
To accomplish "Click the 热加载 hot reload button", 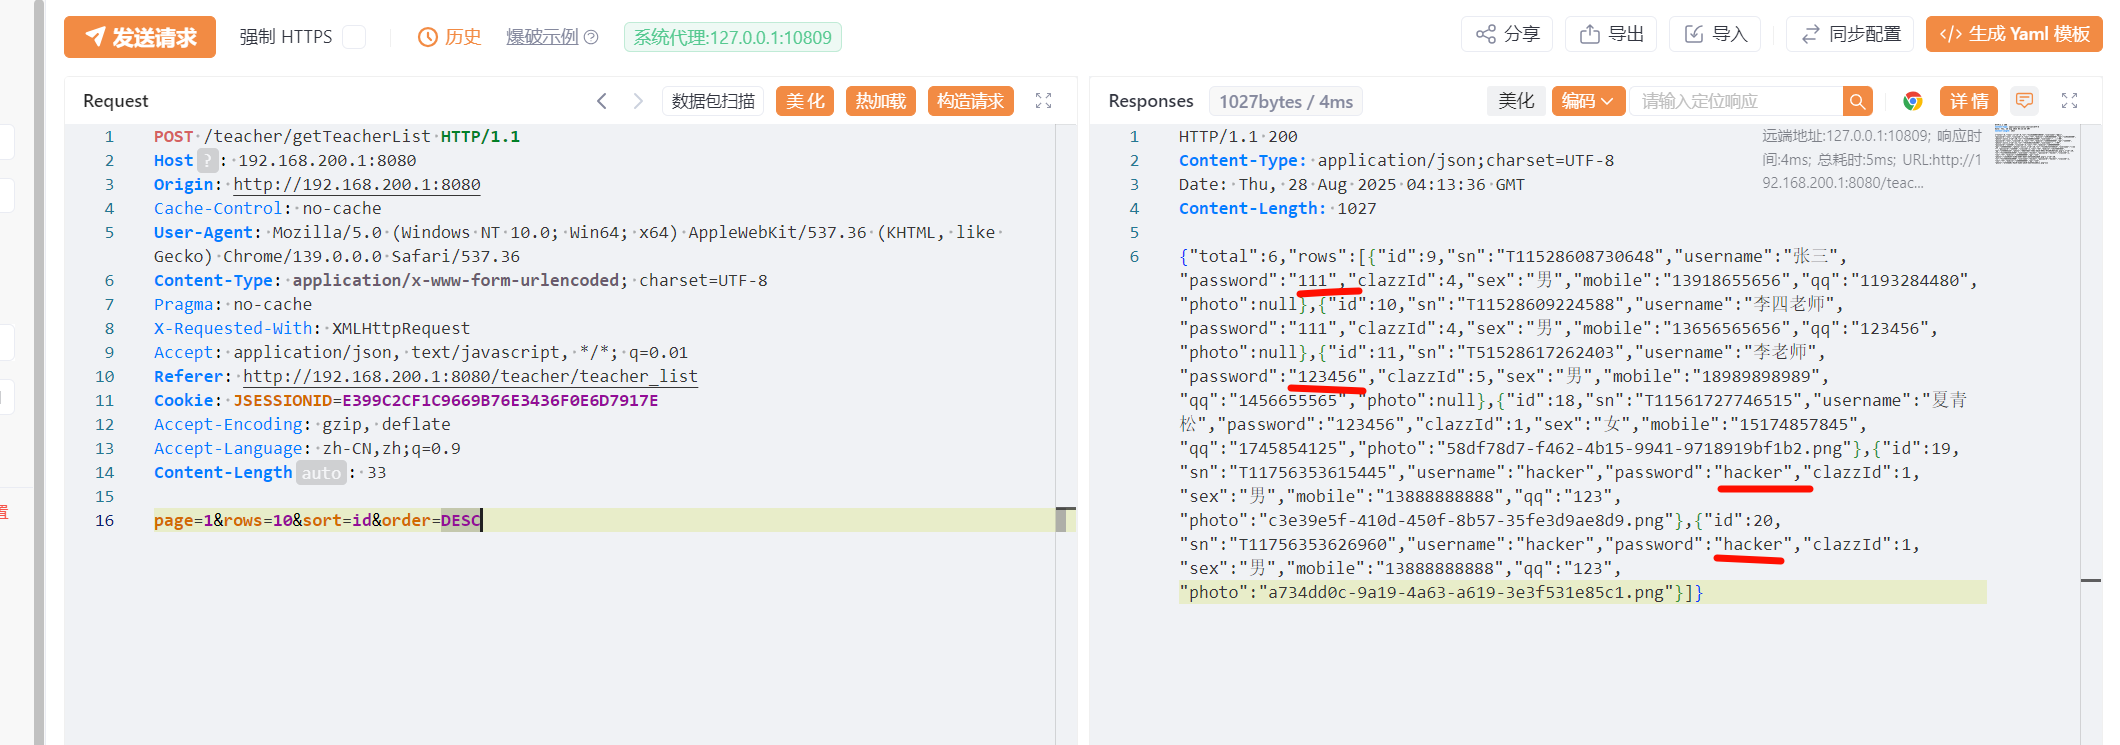I will [x=880, y=101].
